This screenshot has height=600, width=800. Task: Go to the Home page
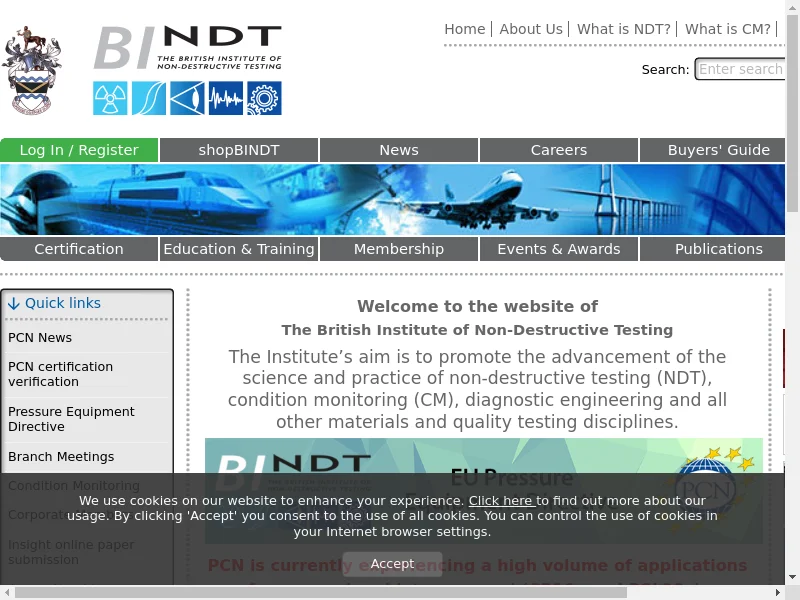tap(465, 29)
